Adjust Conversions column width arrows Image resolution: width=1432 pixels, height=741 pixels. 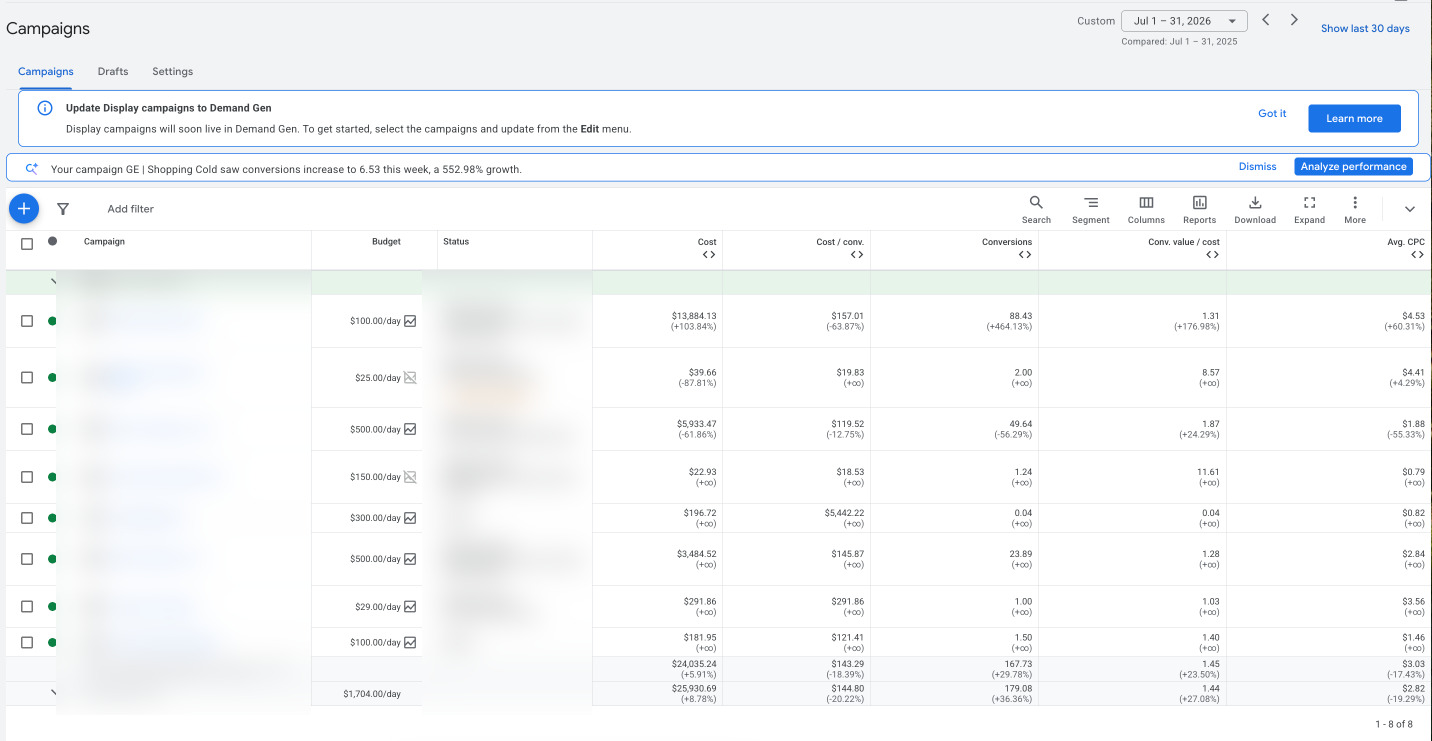1025,255
